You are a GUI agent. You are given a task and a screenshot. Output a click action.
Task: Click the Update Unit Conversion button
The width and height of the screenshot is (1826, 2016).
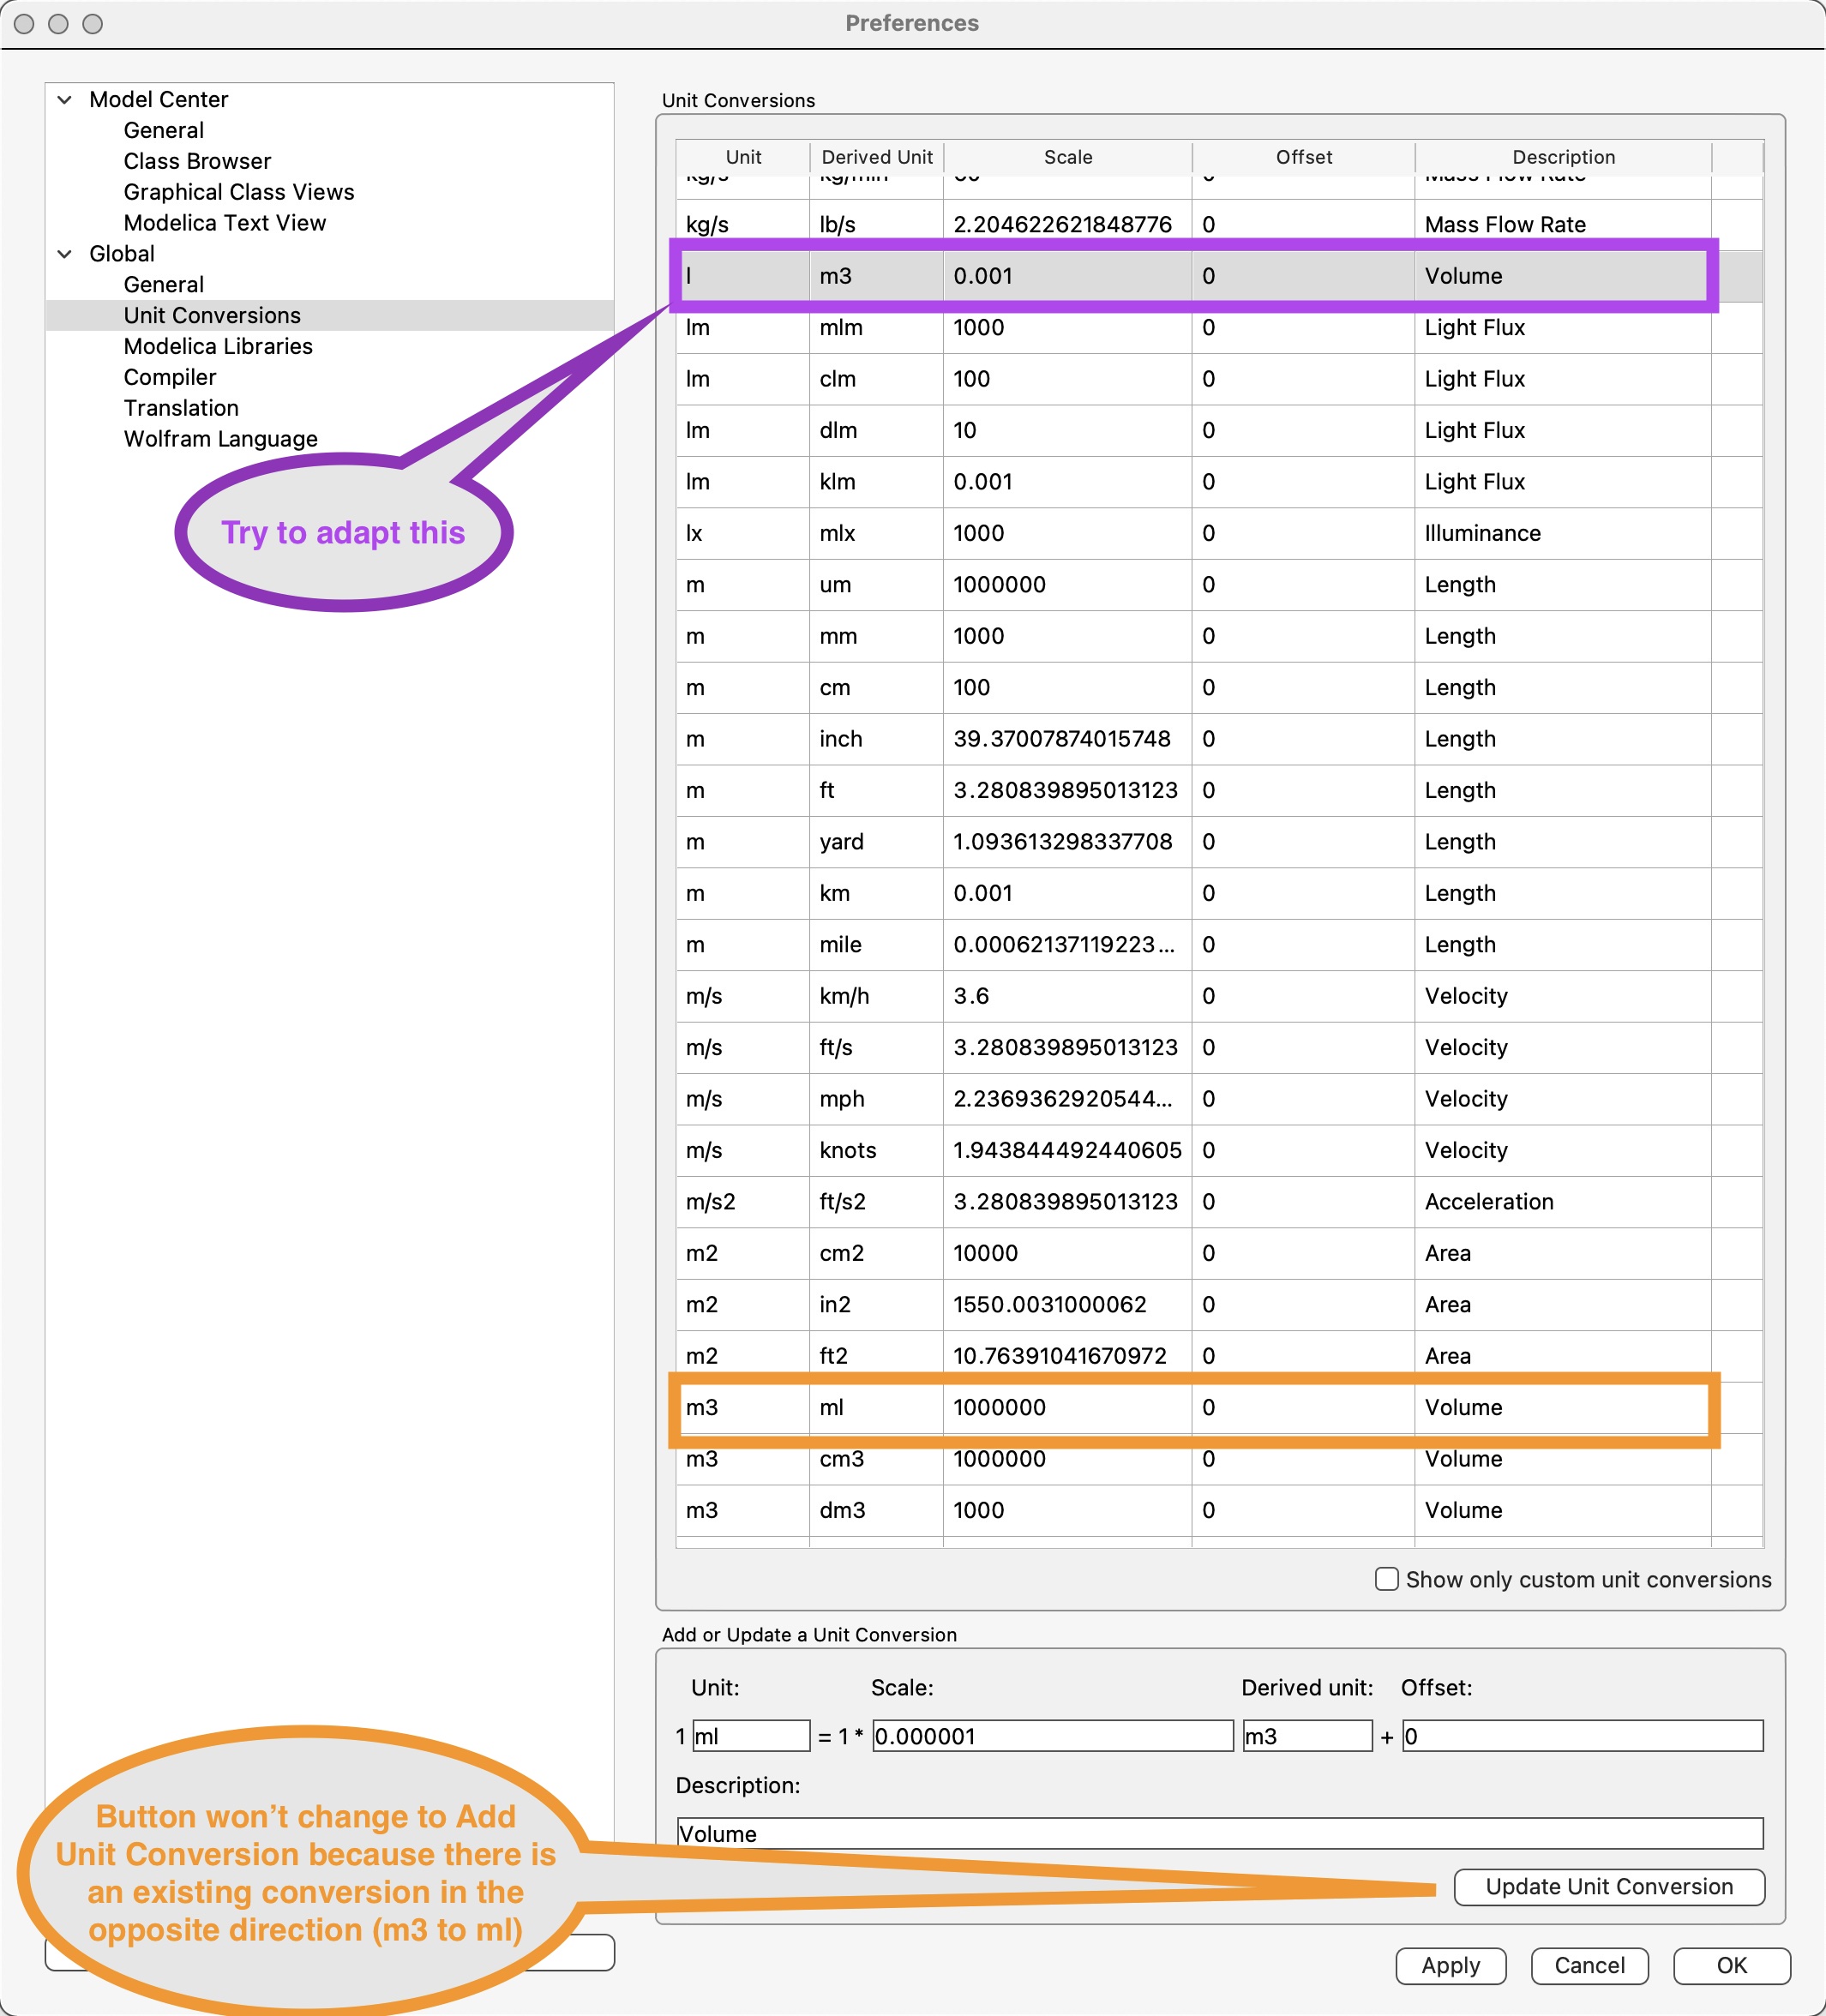coord(1608,1886)
